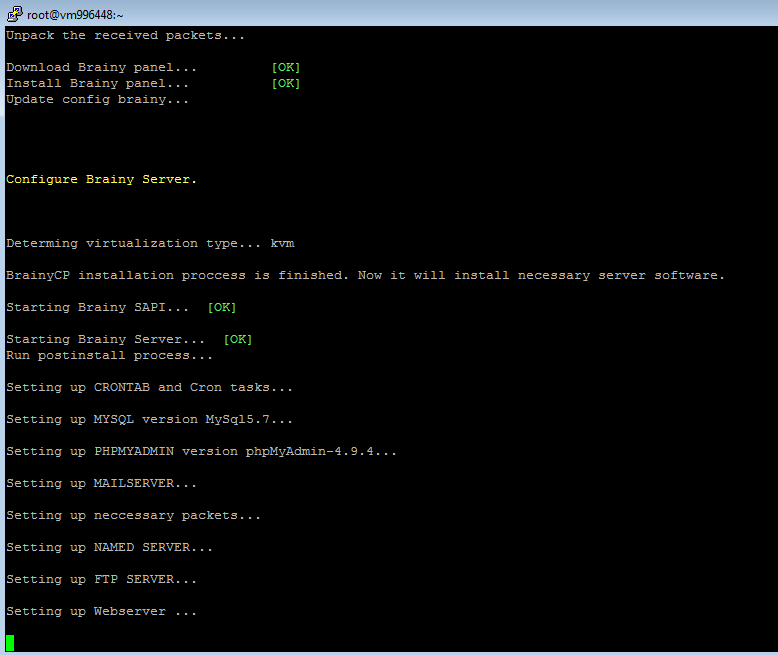Click the 'Setting up Webserver' line
Image resolution: width=778 pixels, height=655 pixels.
click(x=101, y=612)
